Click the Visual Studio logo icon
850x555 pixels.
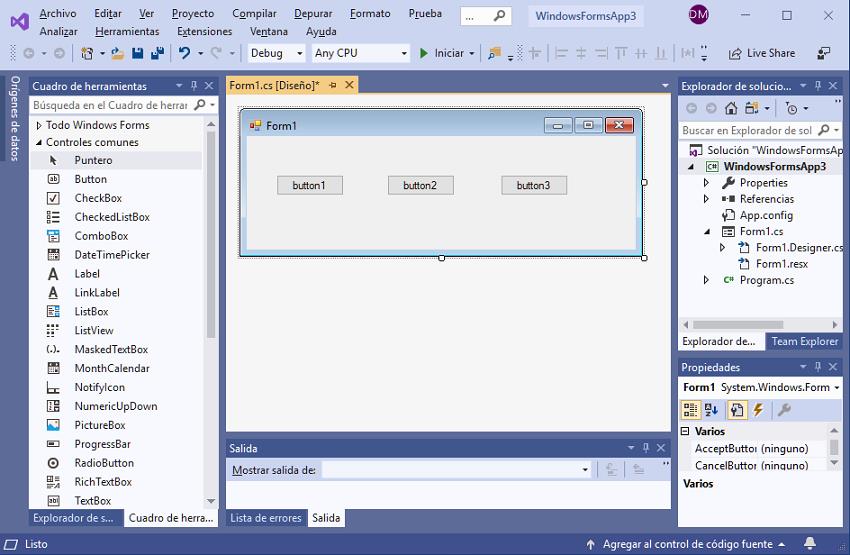pyautogui.click(x=20, y=22)
